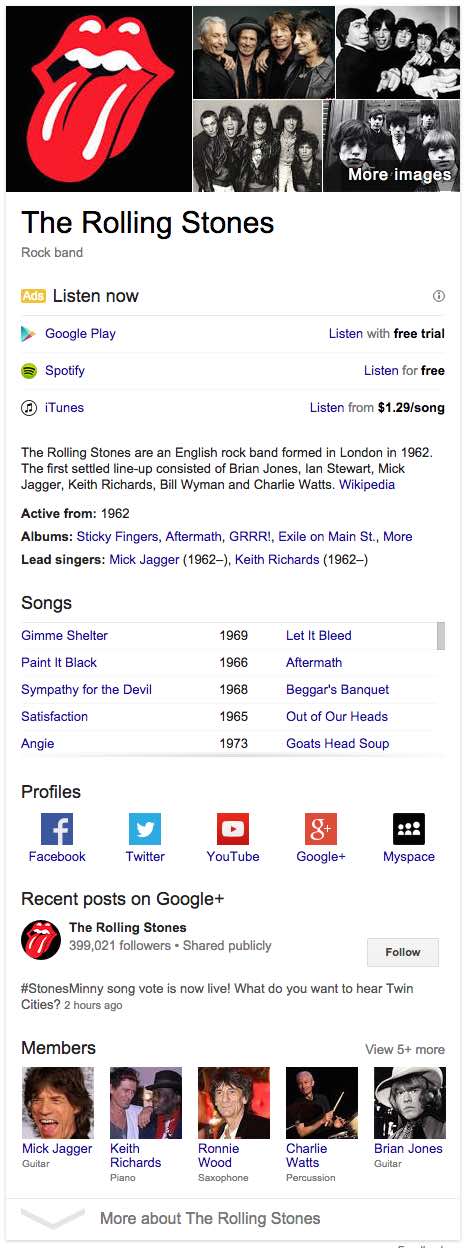The height and width of the screenshot is (1248, 468).
Task: Open the YouTube profile icon
Action: point(233,829)
